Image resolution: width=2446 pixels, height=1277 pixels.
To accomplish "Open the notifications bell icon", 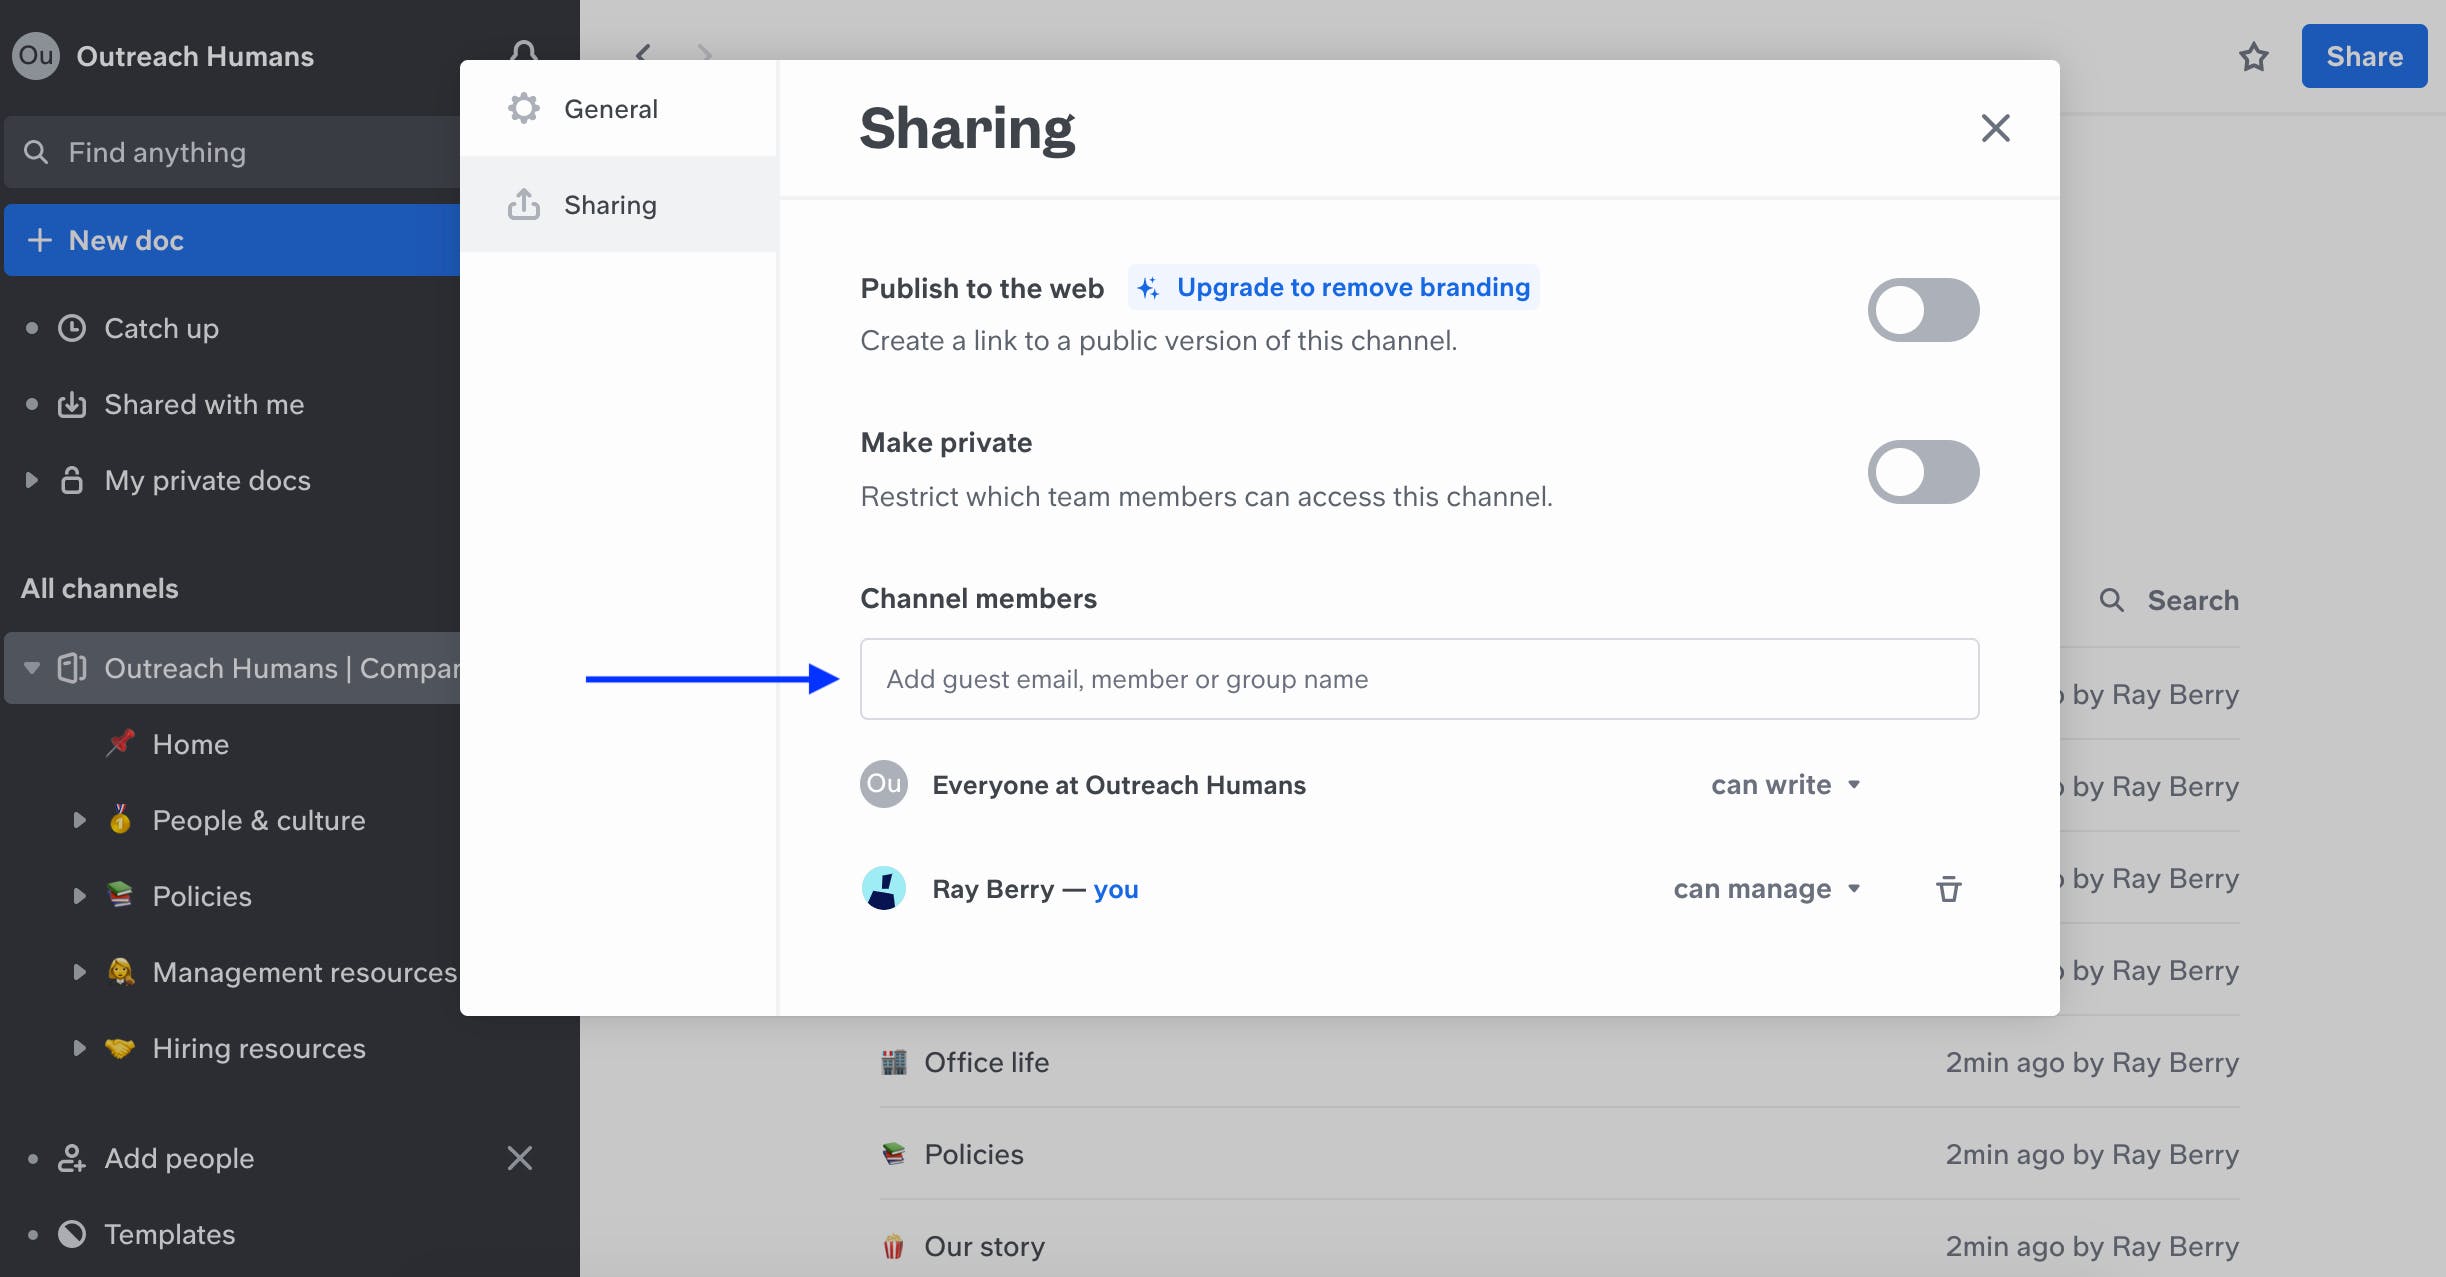I will pos(524,50).
